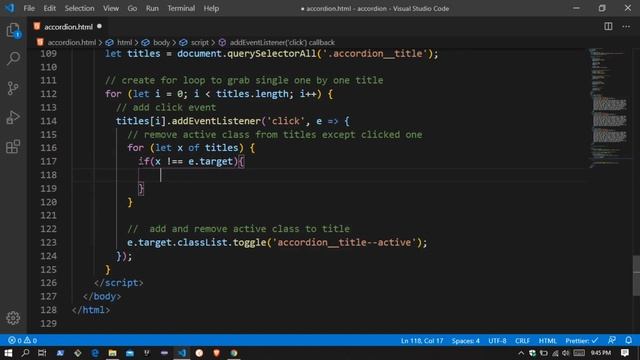Show hidden system tray icons
This screenshot has width=640, height=360.
[x=521, y=353]
